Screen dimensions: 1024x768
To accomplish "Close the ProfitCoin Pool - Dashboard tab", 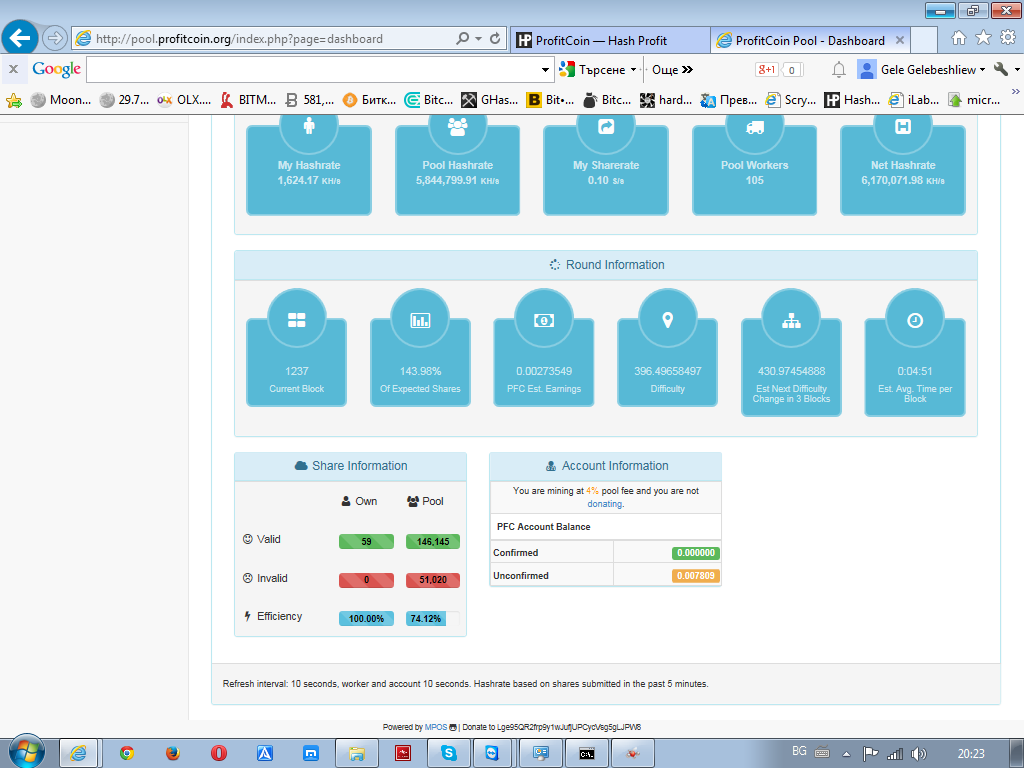I will 899,40.
